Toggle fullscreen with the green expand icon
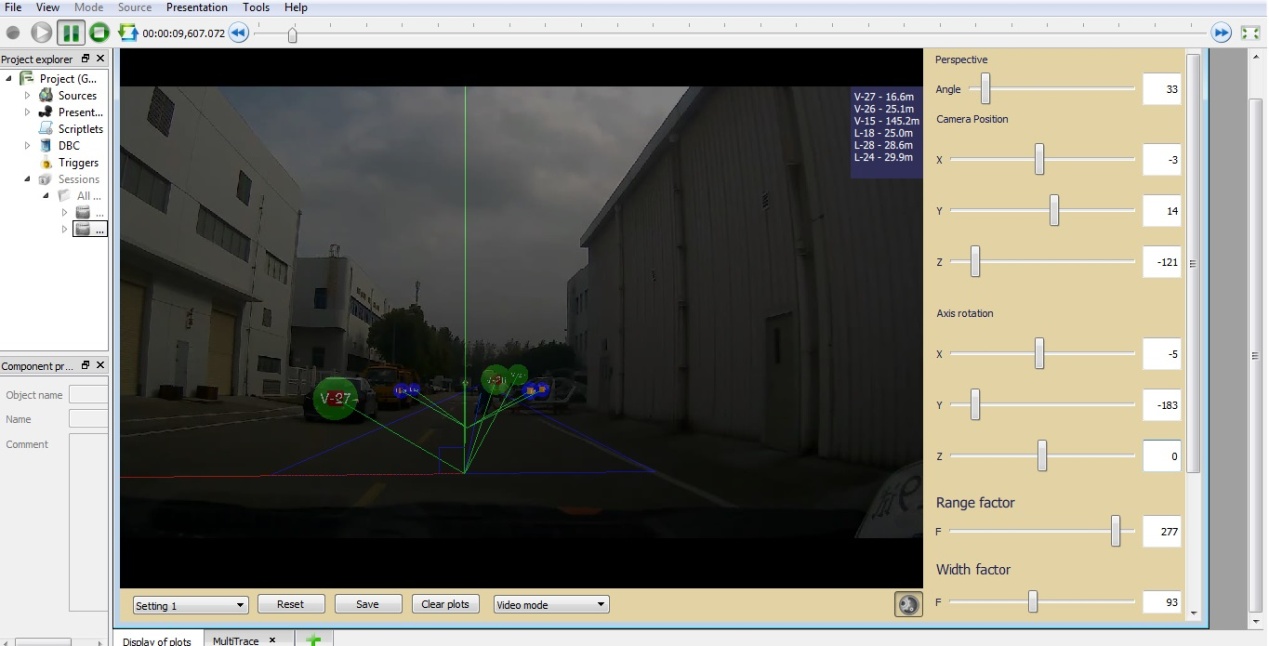This screenshot has height=646, width=1269. [1250, 33]
